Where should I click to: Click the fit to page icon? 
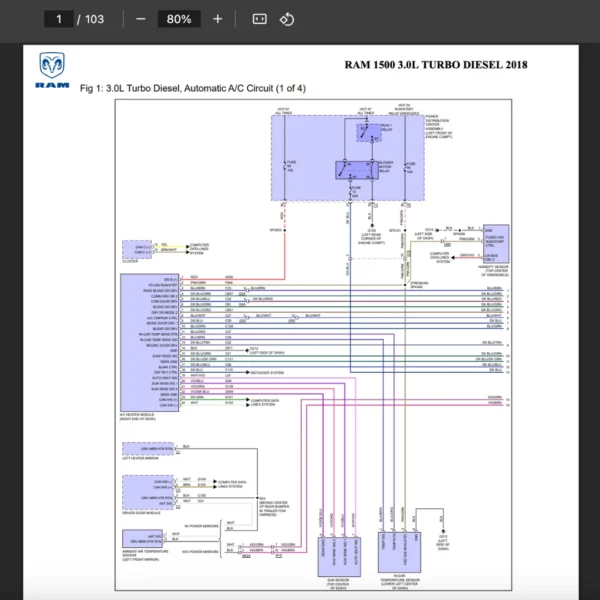point(259,19)
